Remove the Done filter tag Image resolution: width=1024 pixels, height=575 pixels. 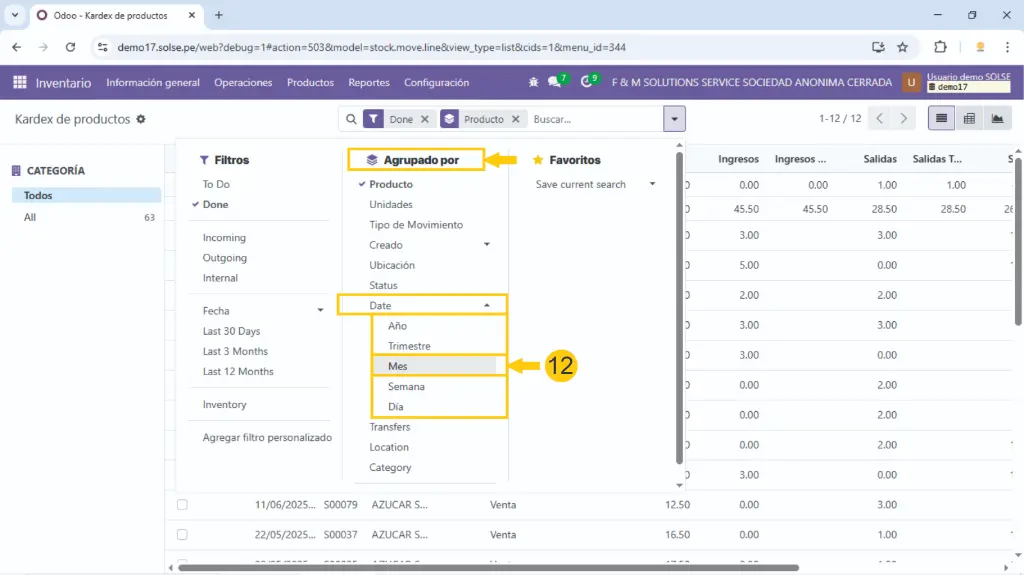point(425,119)
